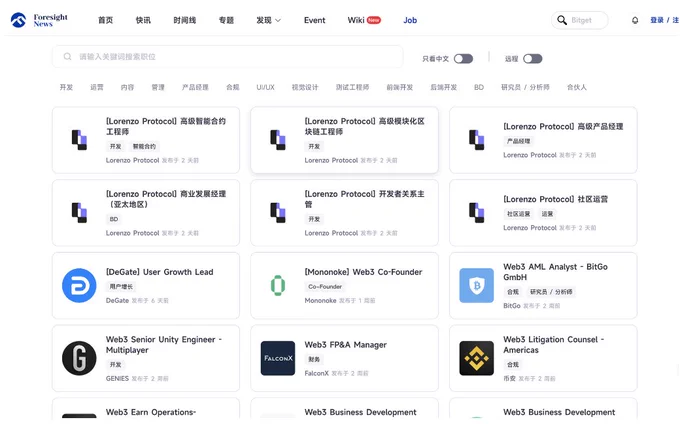Filter jobs by 管理 category
This screenshot has width=680, height=424.
point(158,87)
